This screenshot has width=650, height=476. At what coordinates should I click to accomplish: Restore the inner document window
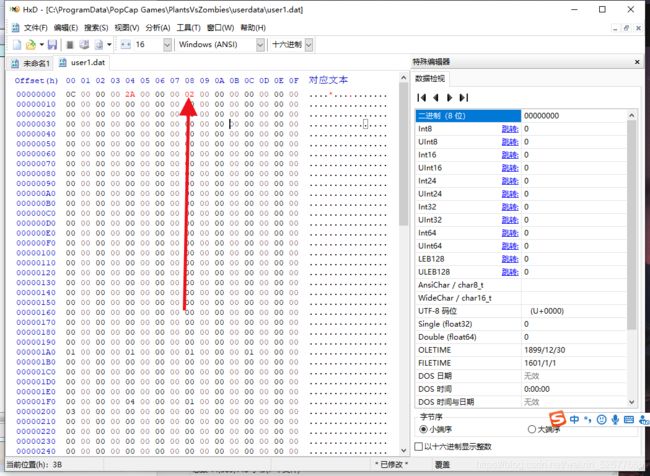pos(626,28)
